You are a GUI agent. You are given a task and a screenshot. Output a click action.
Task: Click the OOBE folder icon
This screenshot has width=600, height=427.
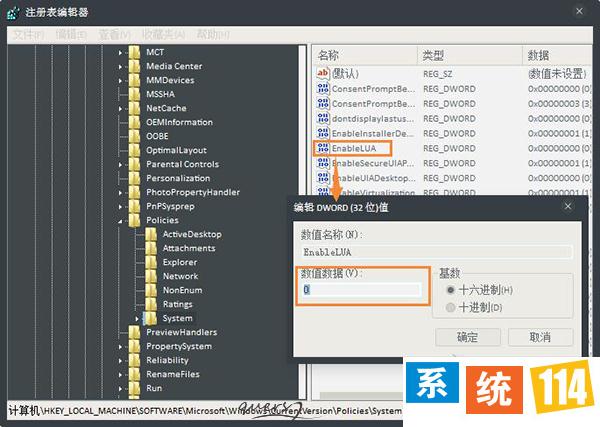pyautogui.click(x=134, y=136)
